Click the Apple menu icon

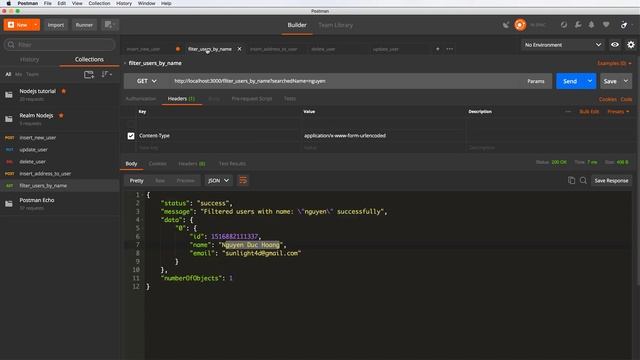pos(8,3)
